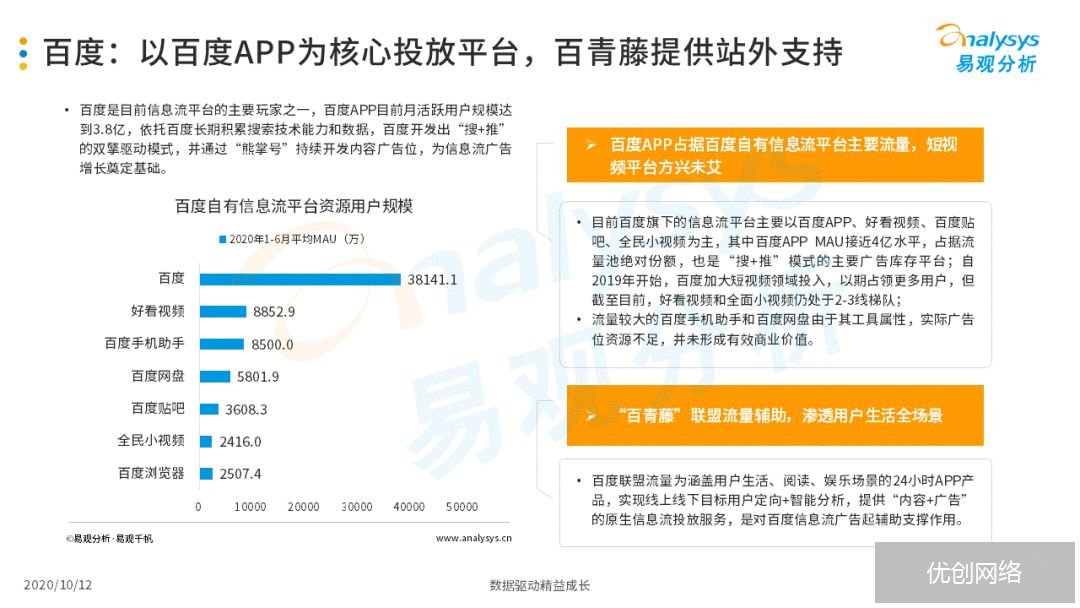Click the Analysys 易观分析 logo
Screen dimensions: 1080x608
[x=988, y=48]
